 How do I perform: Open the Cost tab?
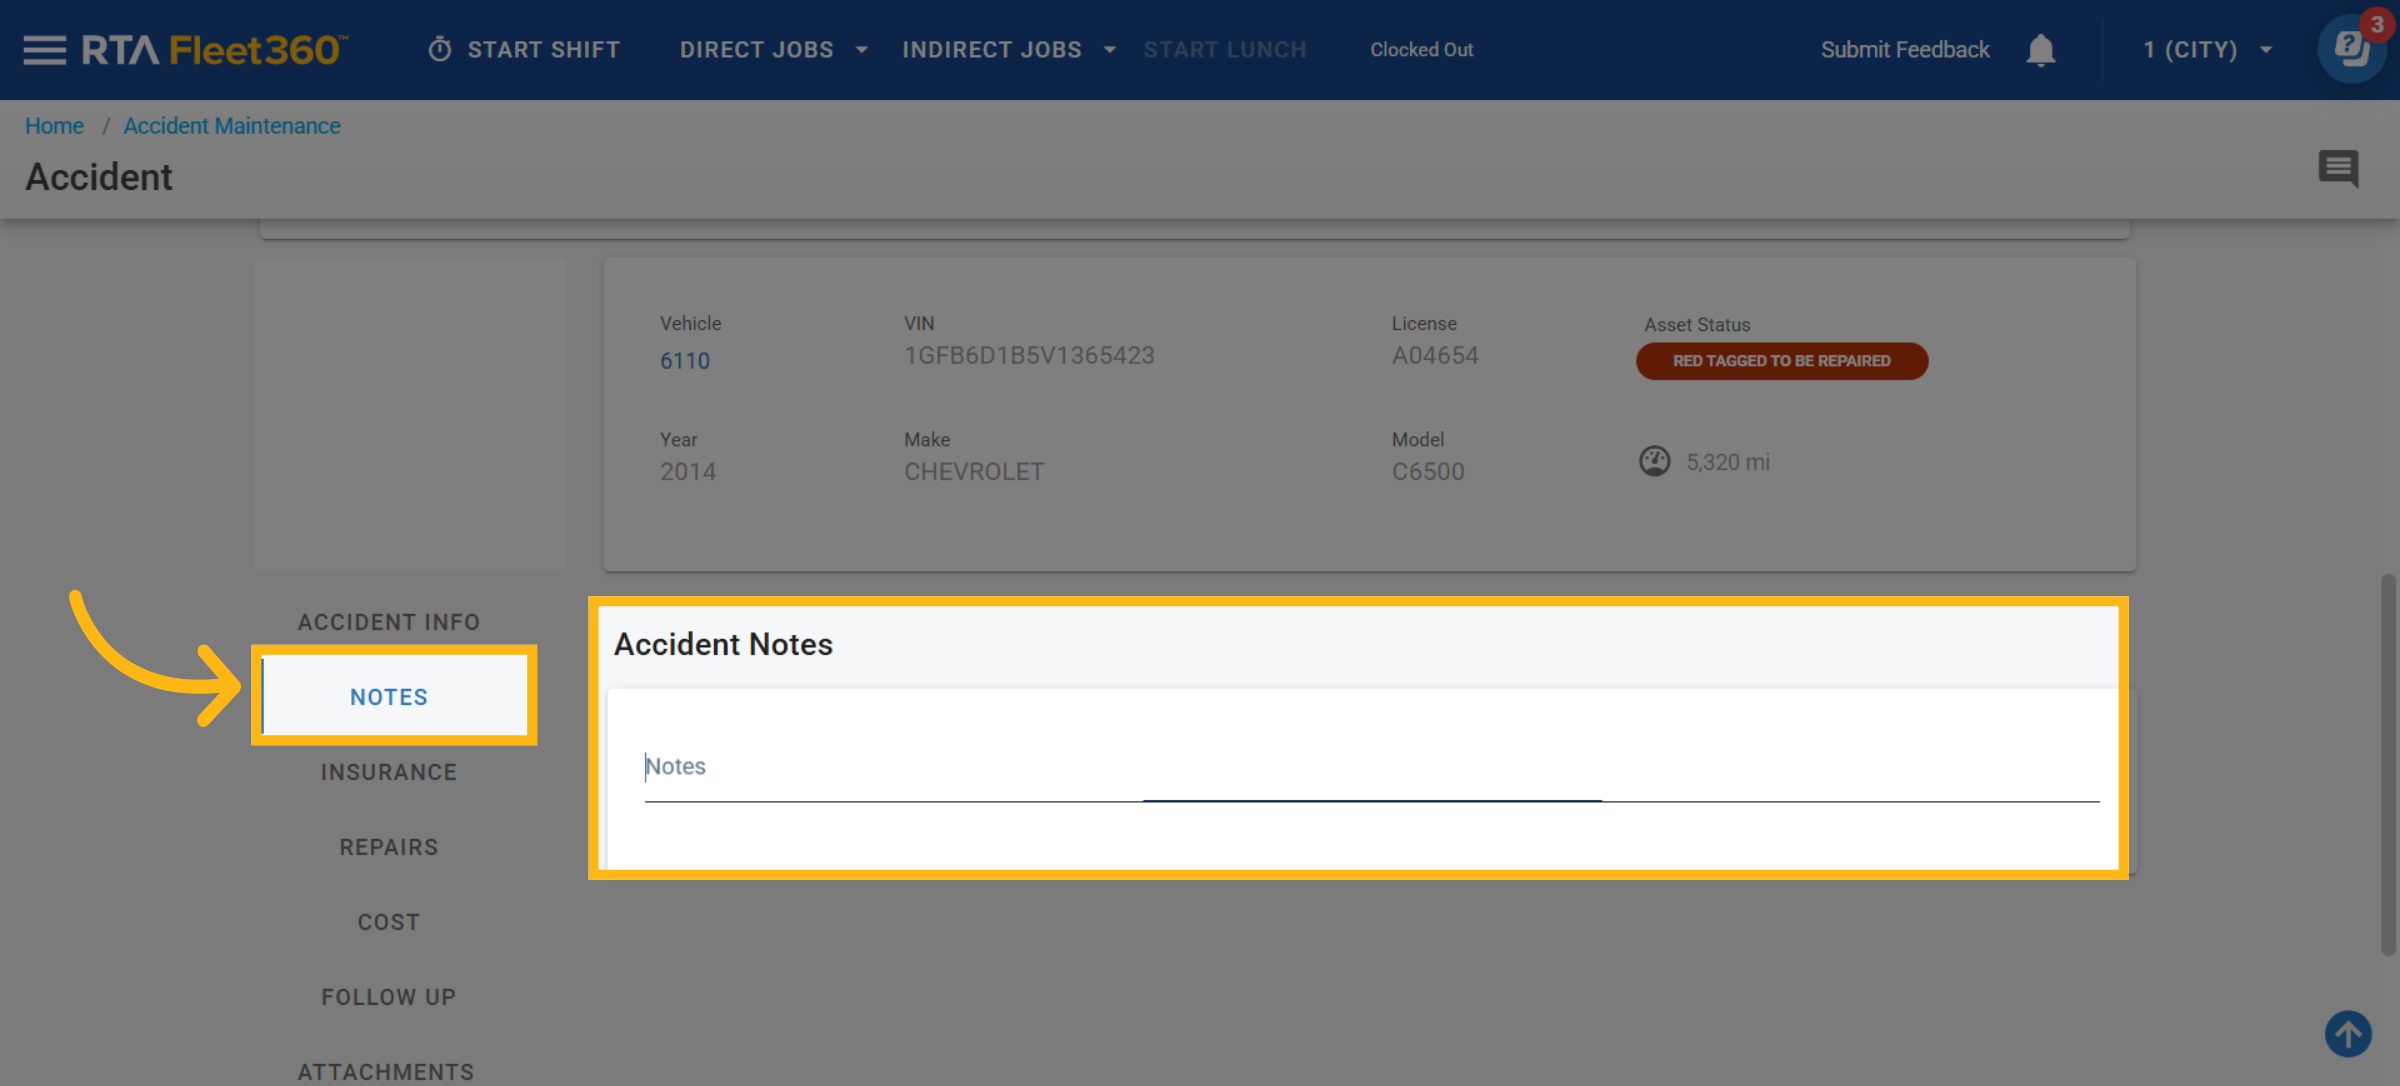[389, 922]
